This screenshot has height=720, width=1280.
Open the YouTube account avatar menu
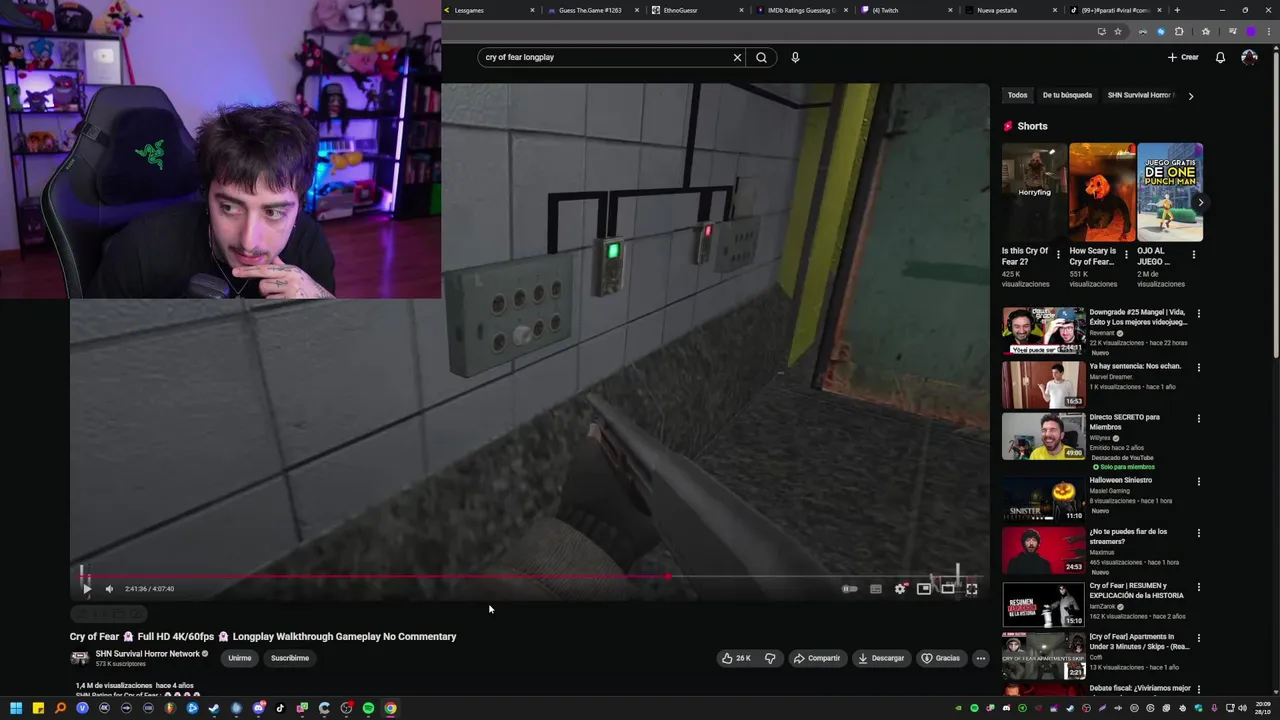[1249, 57]
